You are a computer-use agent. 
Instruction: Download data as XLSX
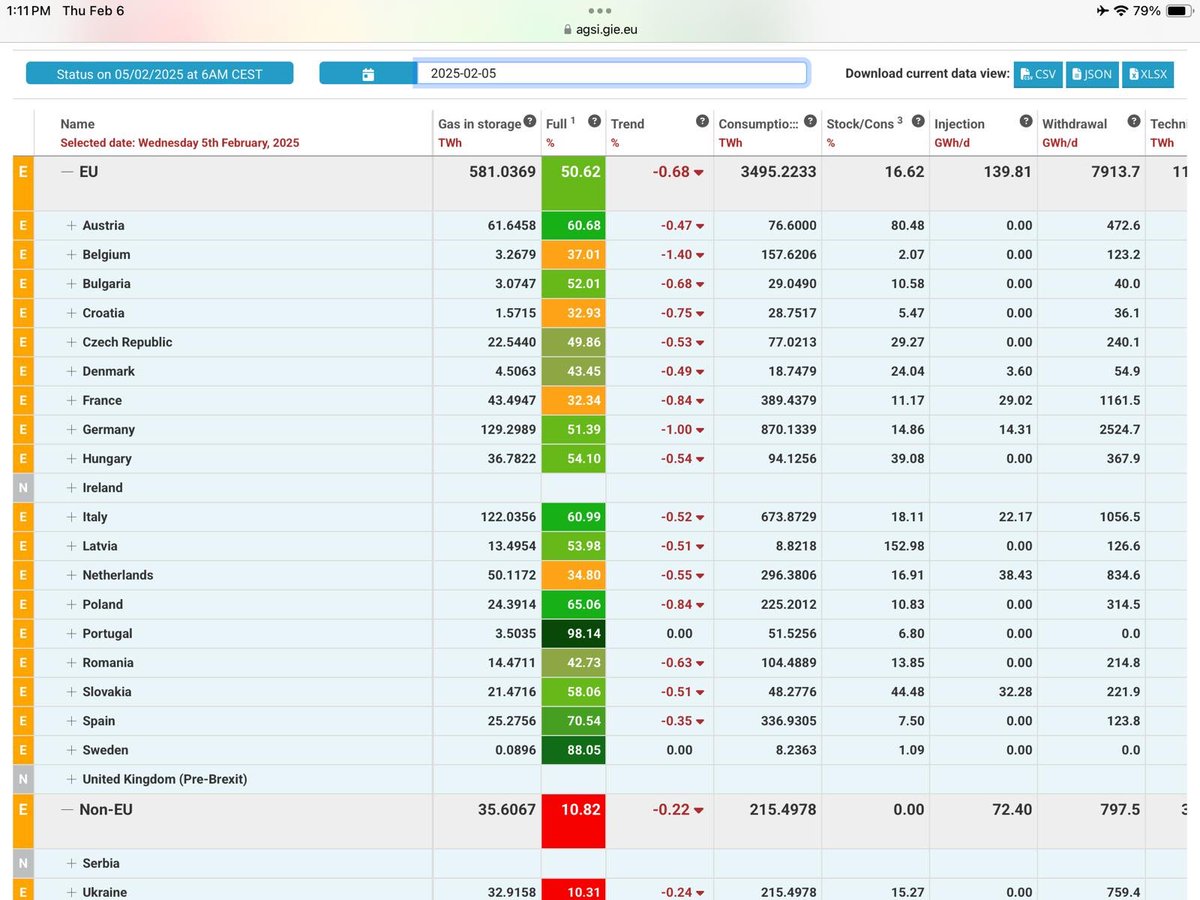pos(1148,74)
